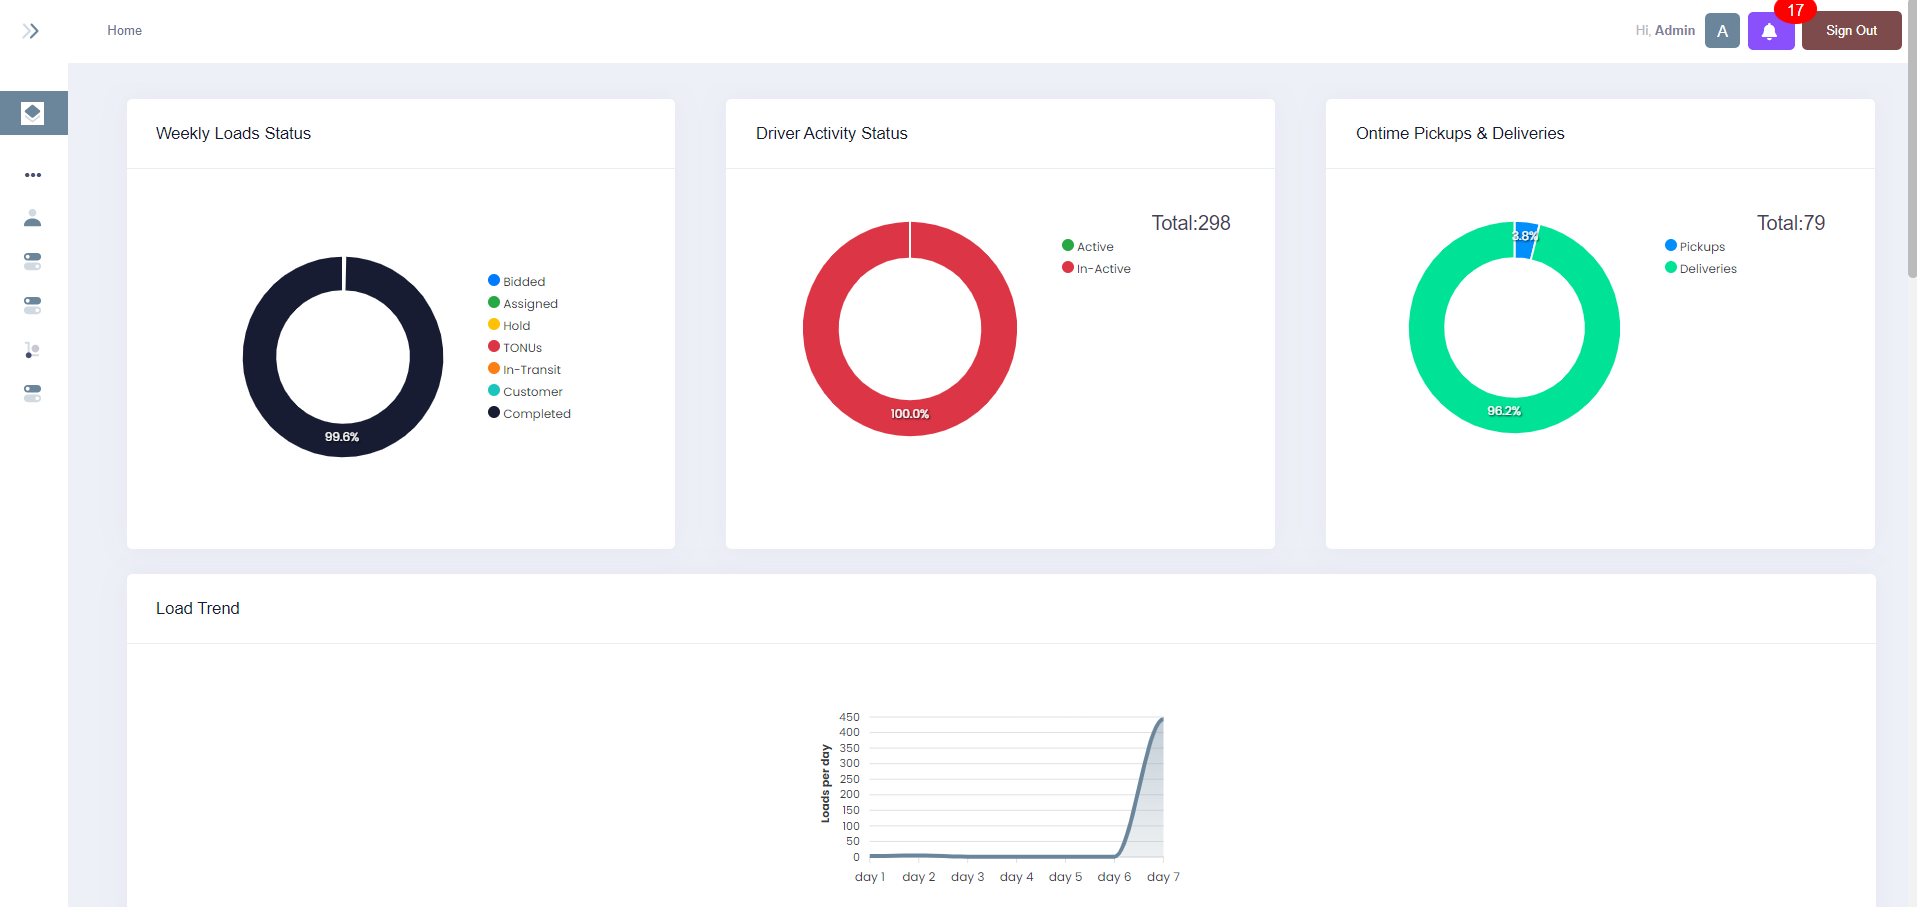Open the notifications bell icon
The image size is (1917, 907).
click(1770, 30)
